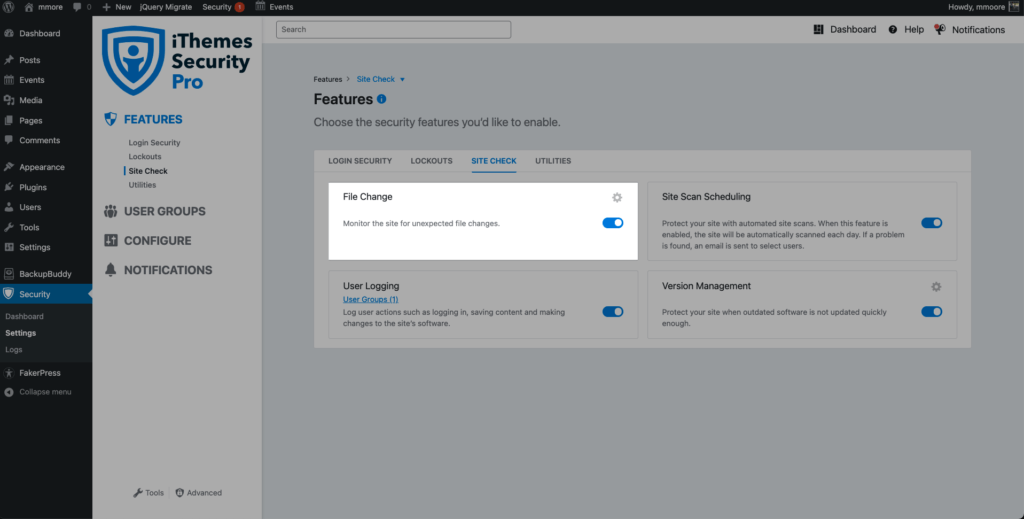
Task: Open the comments bubble in admin bar
Action: pyautogui.click(x=82, y=7)
